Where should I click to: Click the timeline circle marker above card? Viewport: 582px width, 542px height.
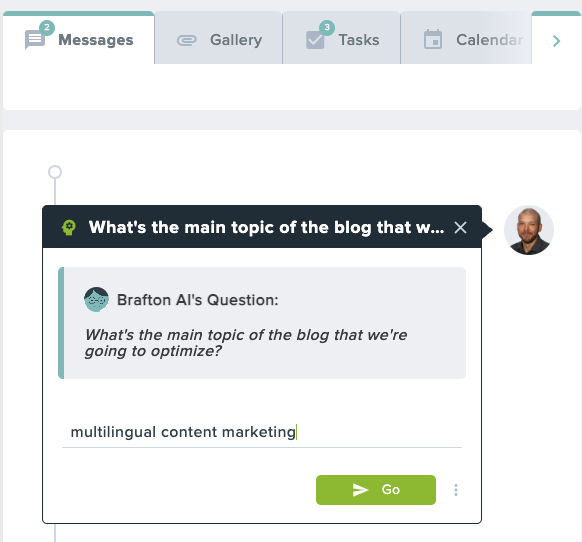coord(55,172)
